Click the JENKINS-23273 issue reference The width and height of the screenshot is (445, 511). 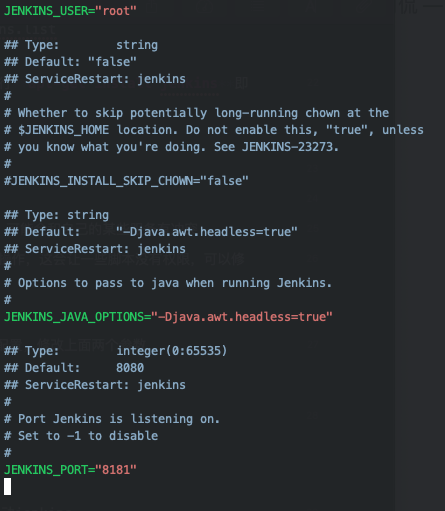tap(288, 147)
